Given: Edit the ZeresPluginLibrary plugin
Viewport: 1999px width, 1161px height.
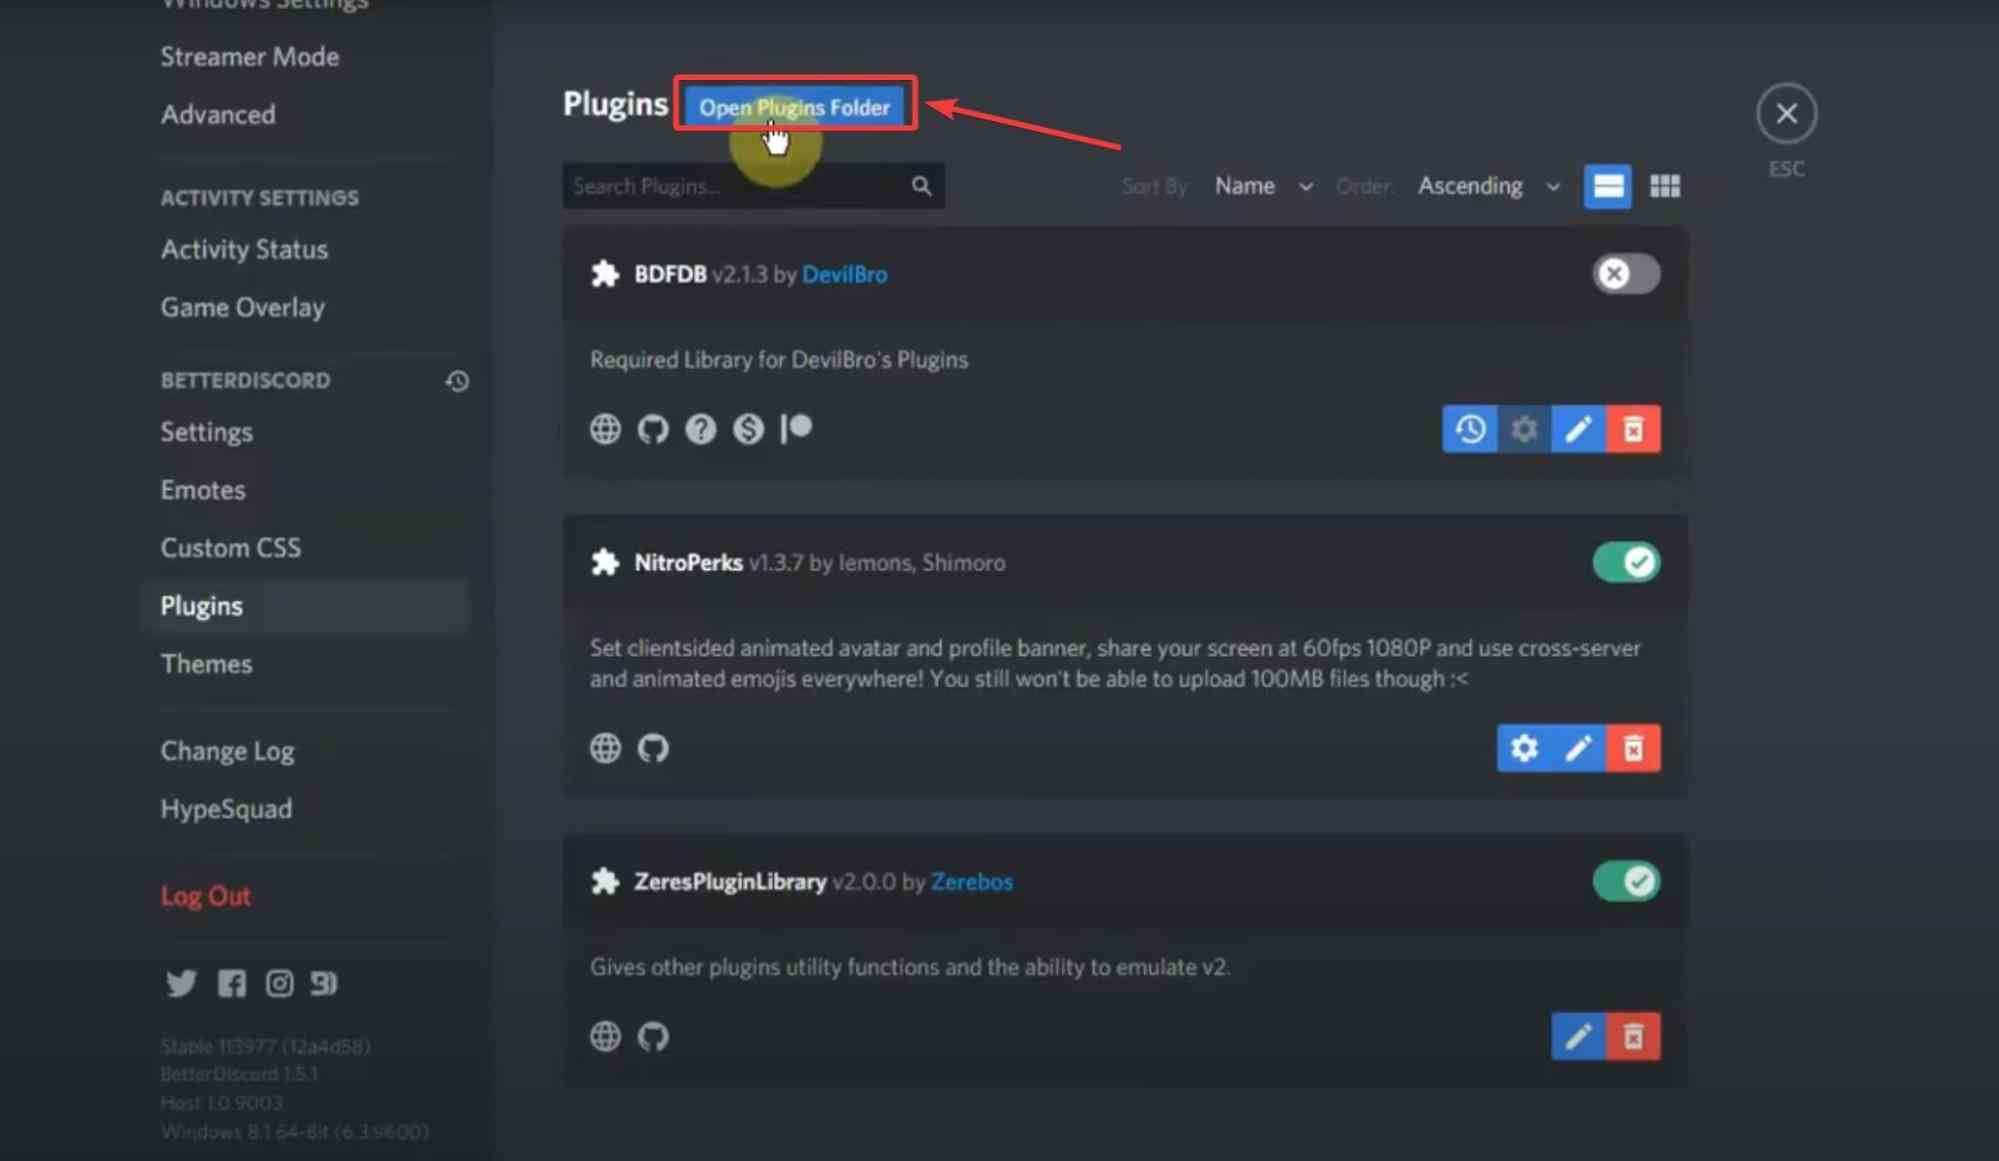Looking at the screenshot, I should coord(1578,1036).
